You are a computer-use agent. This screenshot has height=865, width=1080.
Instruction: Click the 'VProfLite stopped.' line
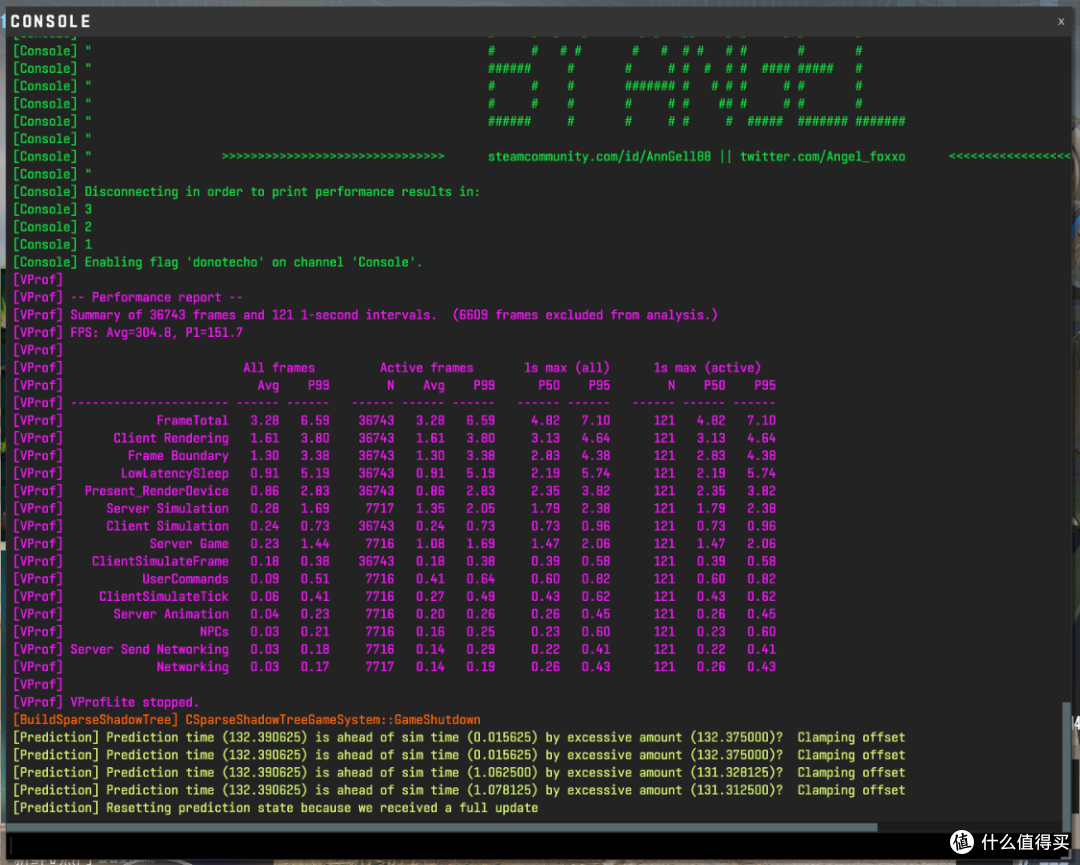[107, 702]
